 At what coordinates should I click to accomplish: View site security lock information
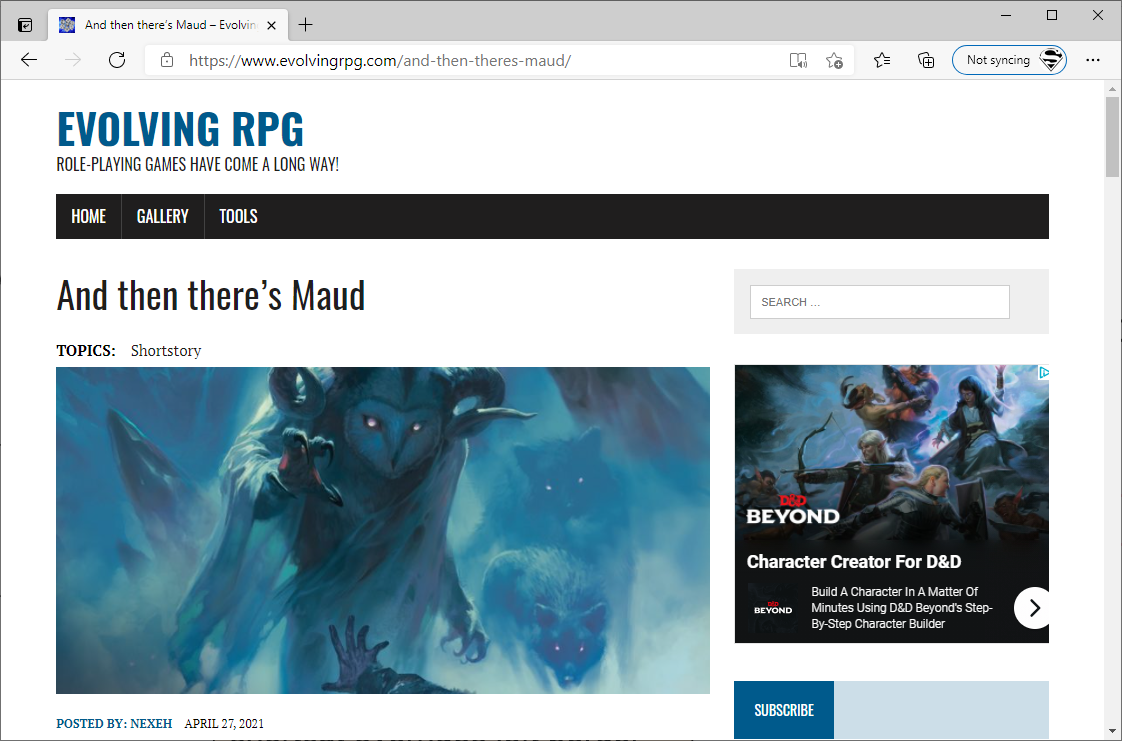pyautogui.click(x=167, y=60)
